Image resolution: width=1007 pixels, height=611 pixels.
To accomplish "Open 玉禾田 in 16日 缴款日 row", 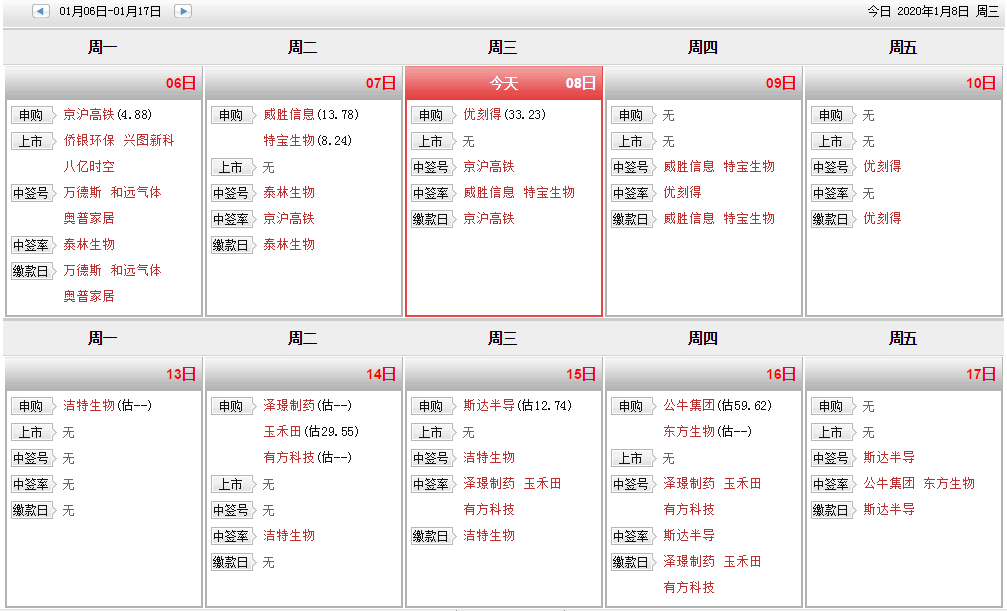I will tap(742, 561).
